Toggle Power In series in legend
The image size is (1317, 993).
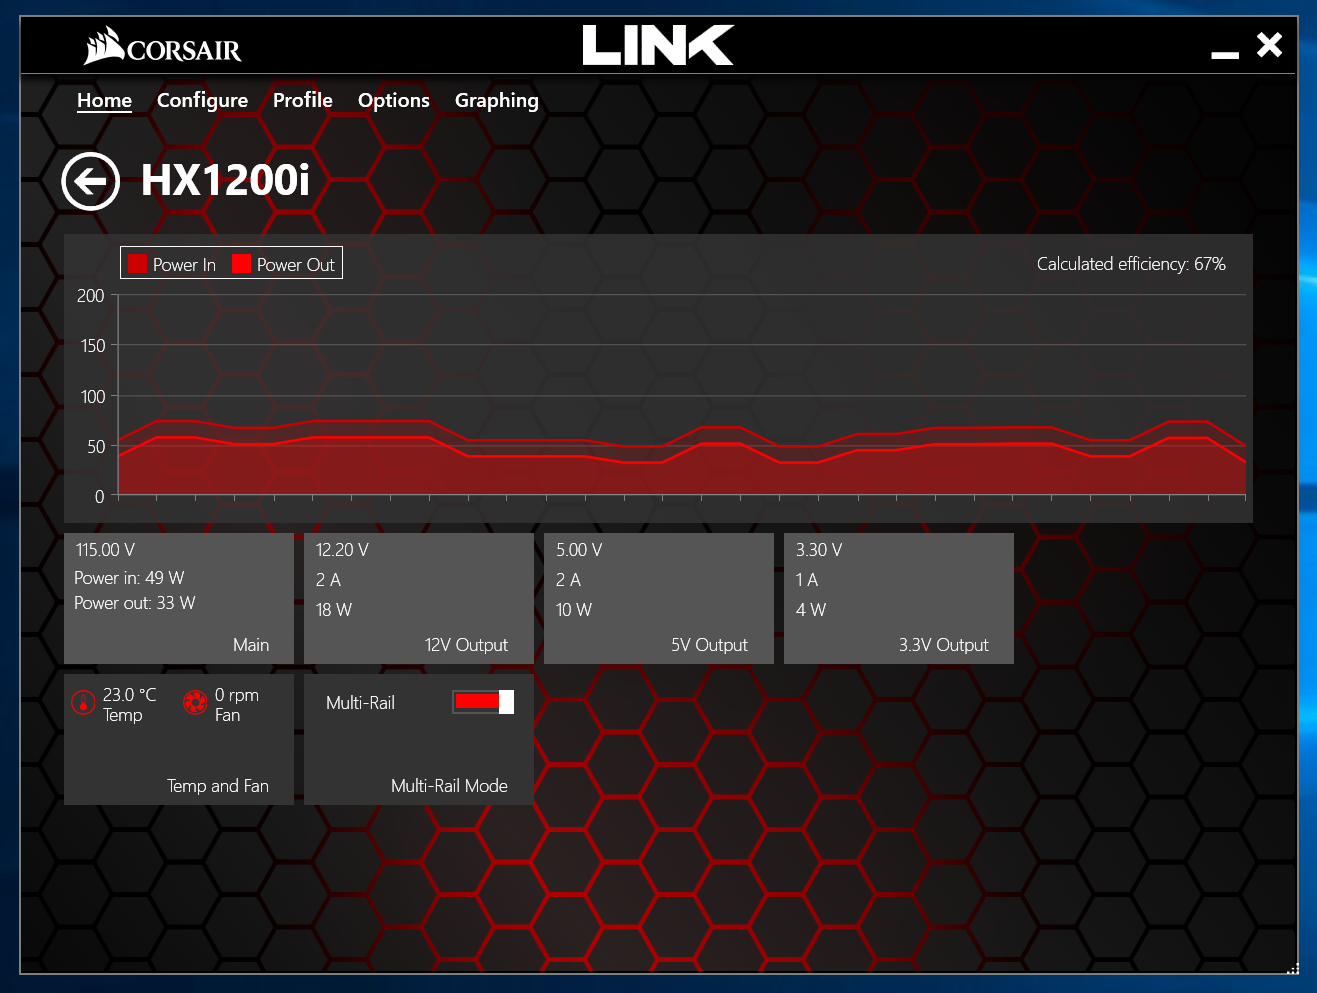pyautogui.click(x=172, y=264)
